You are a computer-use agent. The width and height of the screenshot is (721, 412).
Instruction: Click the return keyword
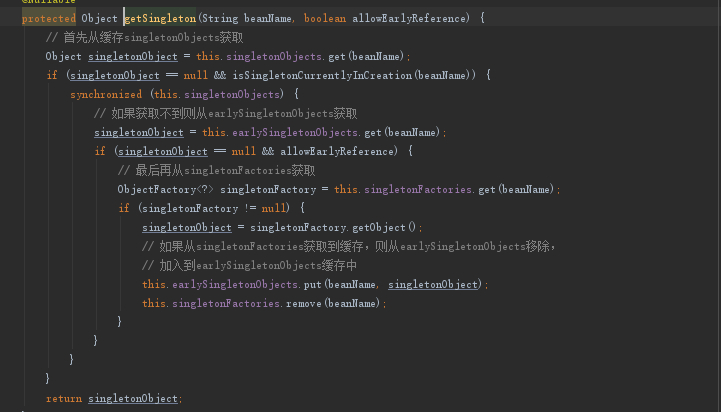64,399
